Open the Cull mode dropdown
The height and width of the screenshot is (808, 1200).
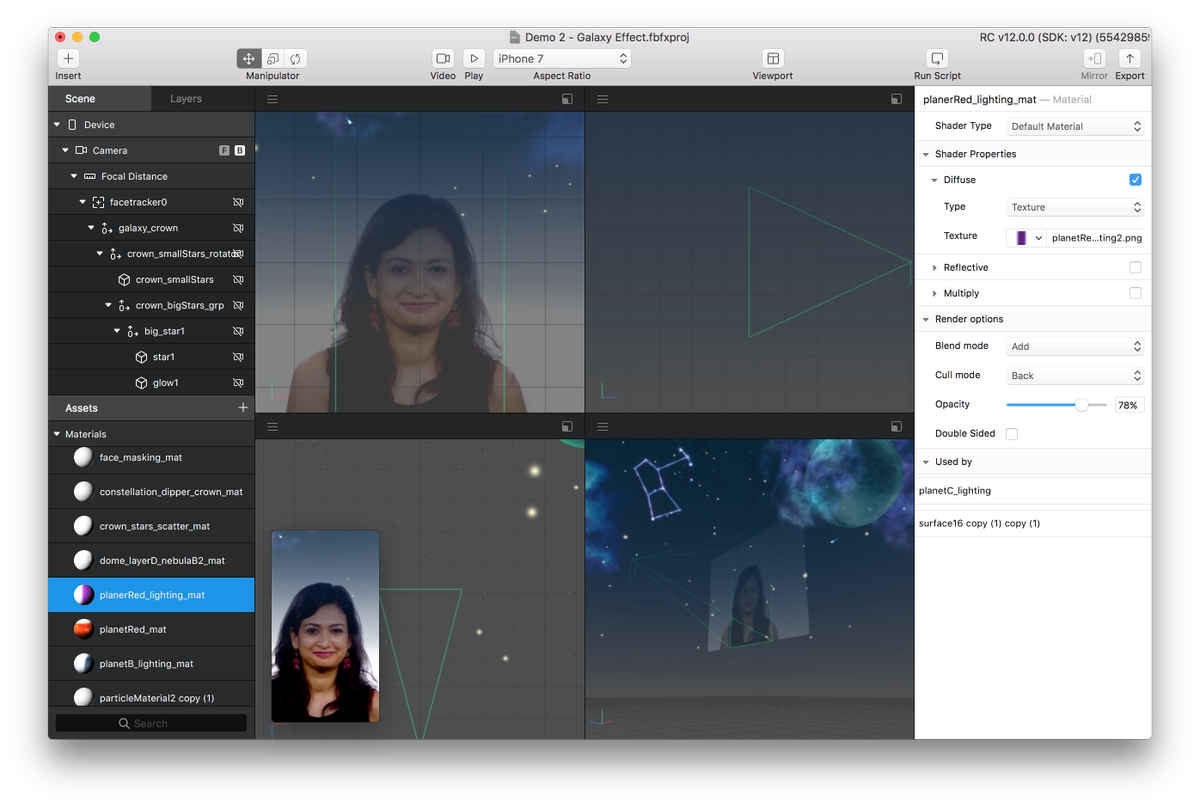(x=1075, y=376)
